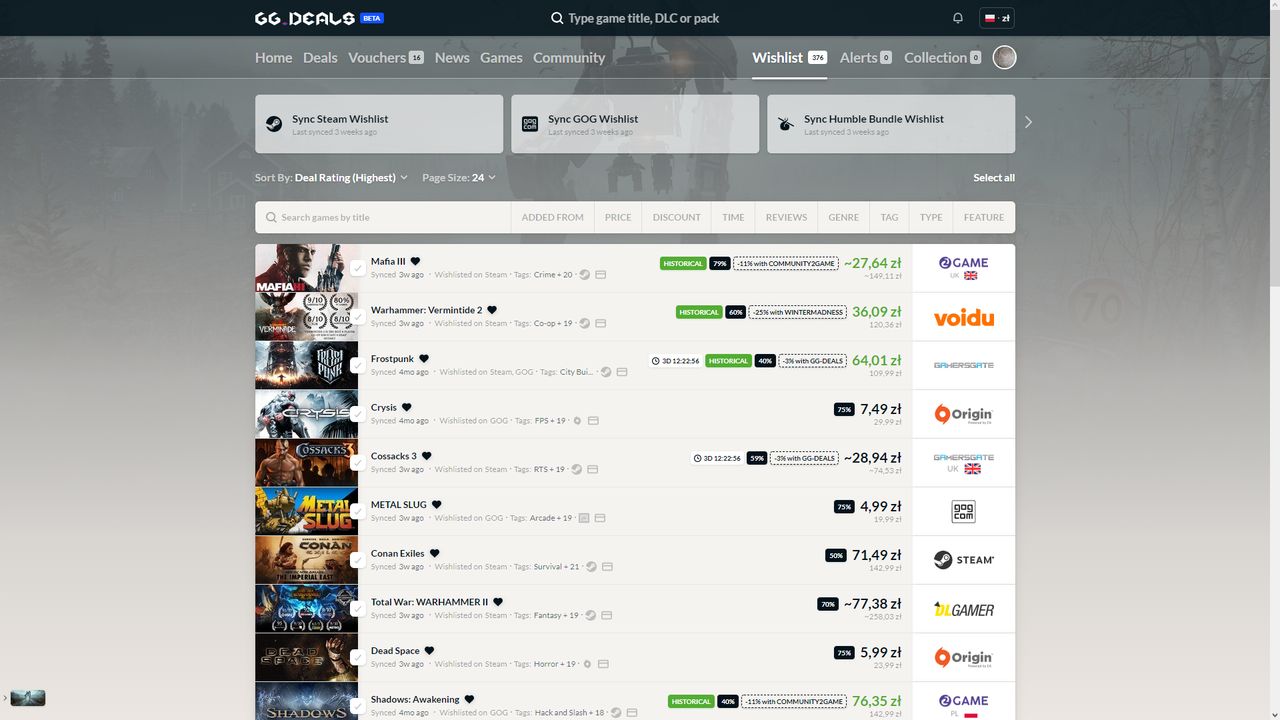Tick the checkbox on Crysis
The height and width of the screenshot is (720, 1280).
358,414
